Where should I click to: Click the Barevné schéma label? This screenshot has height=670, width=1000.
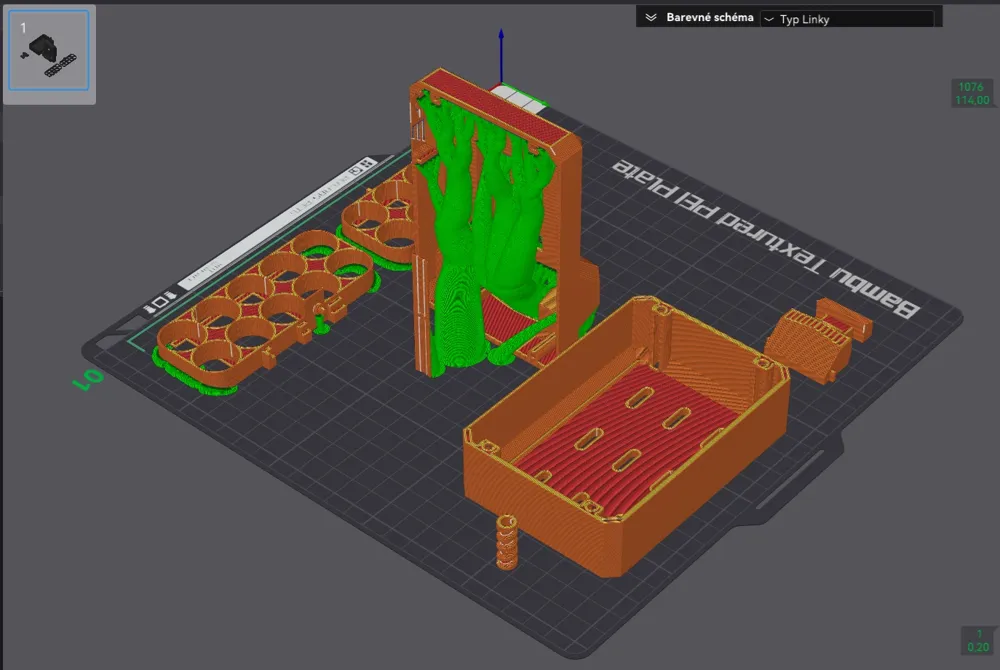click(x=709, y=18)
